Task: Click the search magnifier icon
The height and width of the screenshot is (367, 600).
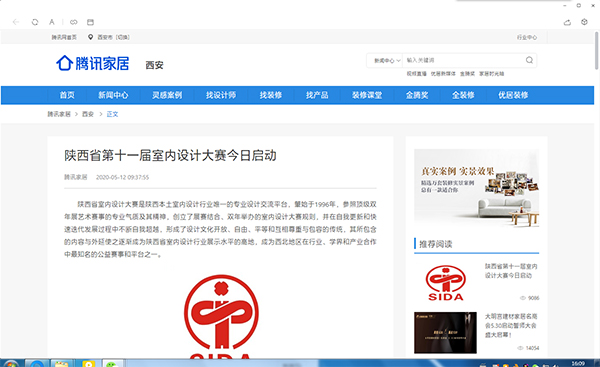Action: click(529, 60)
